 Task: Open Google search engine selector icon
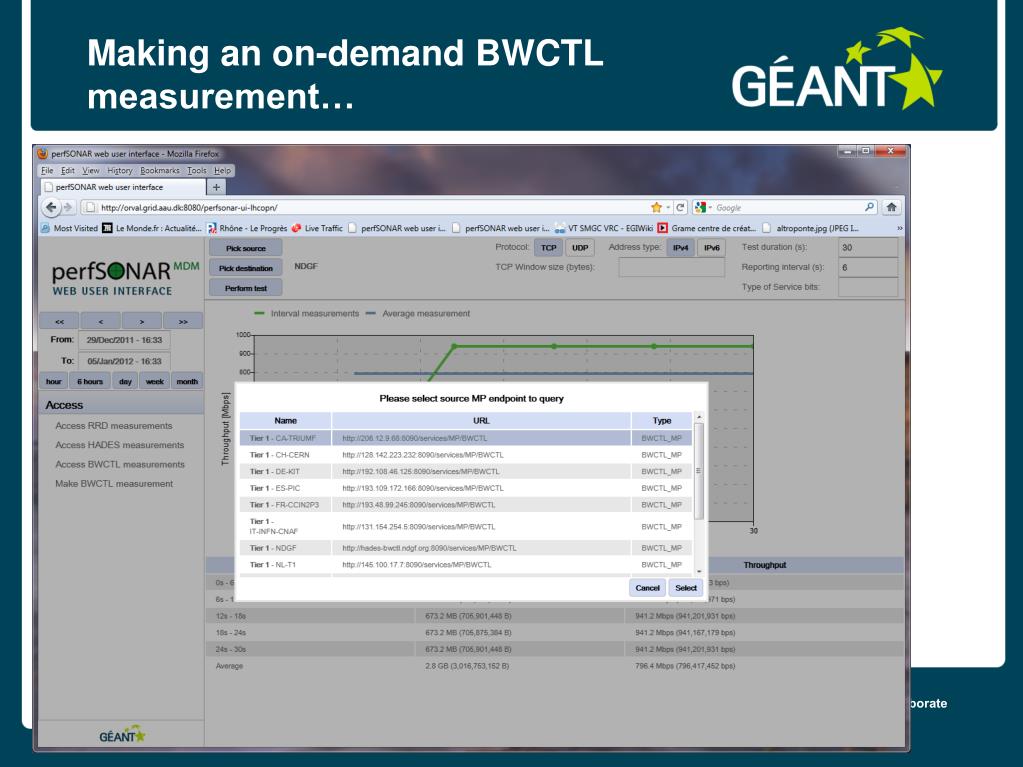pyautogui.click(x=703, y=207)
